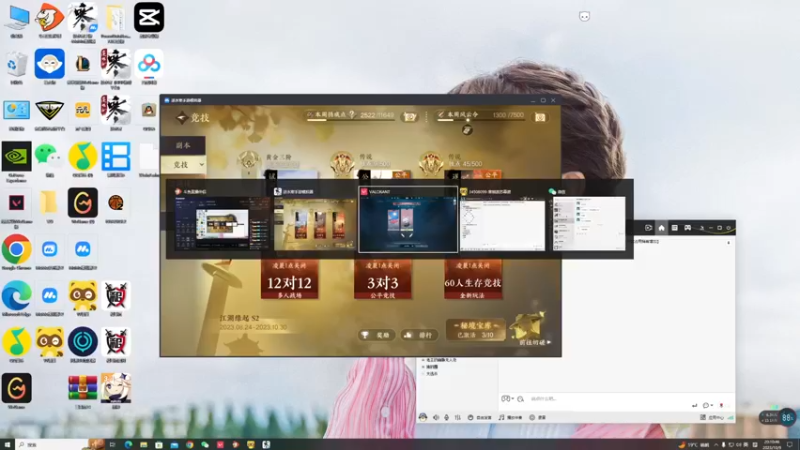The width and height of the screenshot is (800, 450).
Task: Launch Microsoft Edge from the desktop
Action: pyautogui.click(x=17, y=295)
